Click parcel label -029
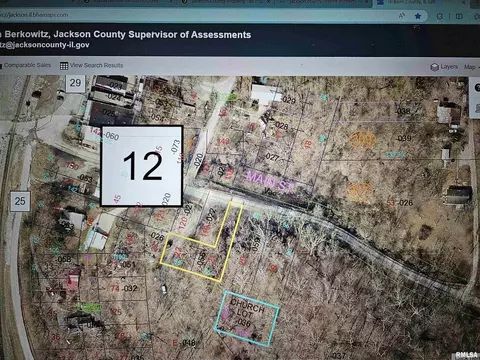 (x=289, y=99)
